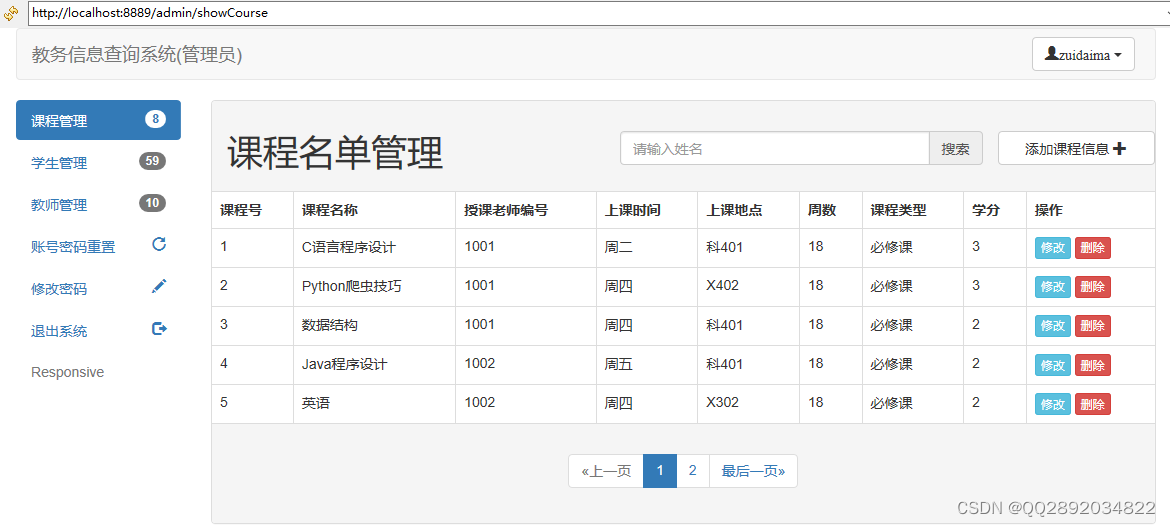Click the user icon beside zuidaima

pyautogui.click(x=1051, y=54)
